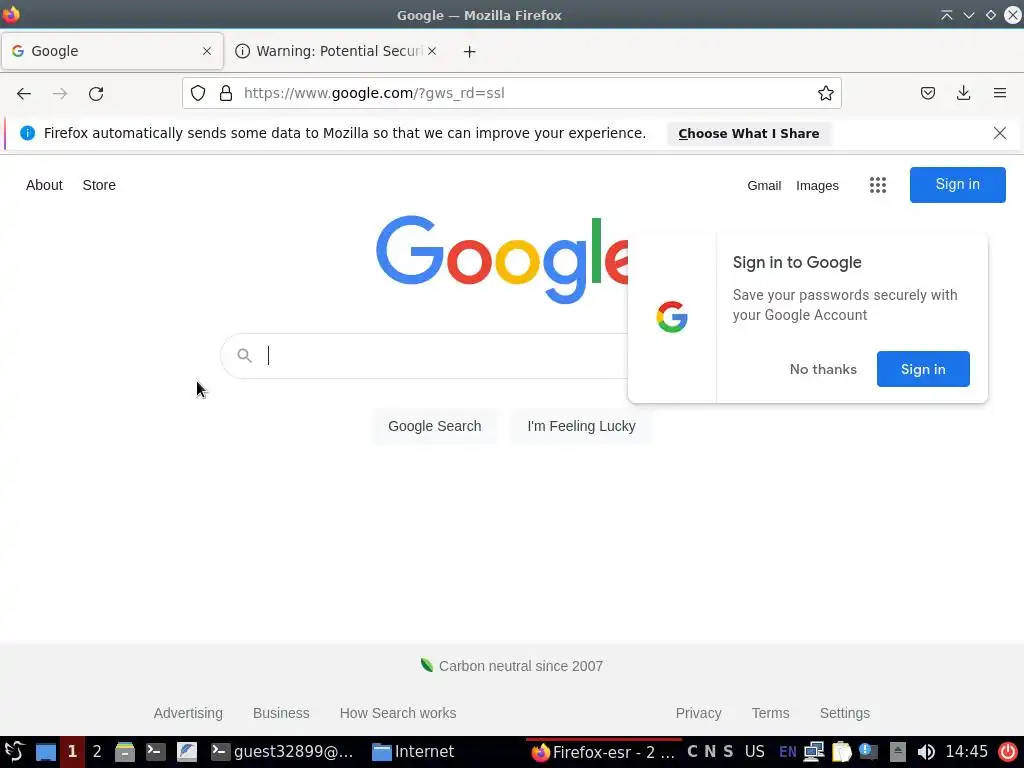Switch to the Google tab
Screen dimensions: 1024x768
(x=112, y=51)
